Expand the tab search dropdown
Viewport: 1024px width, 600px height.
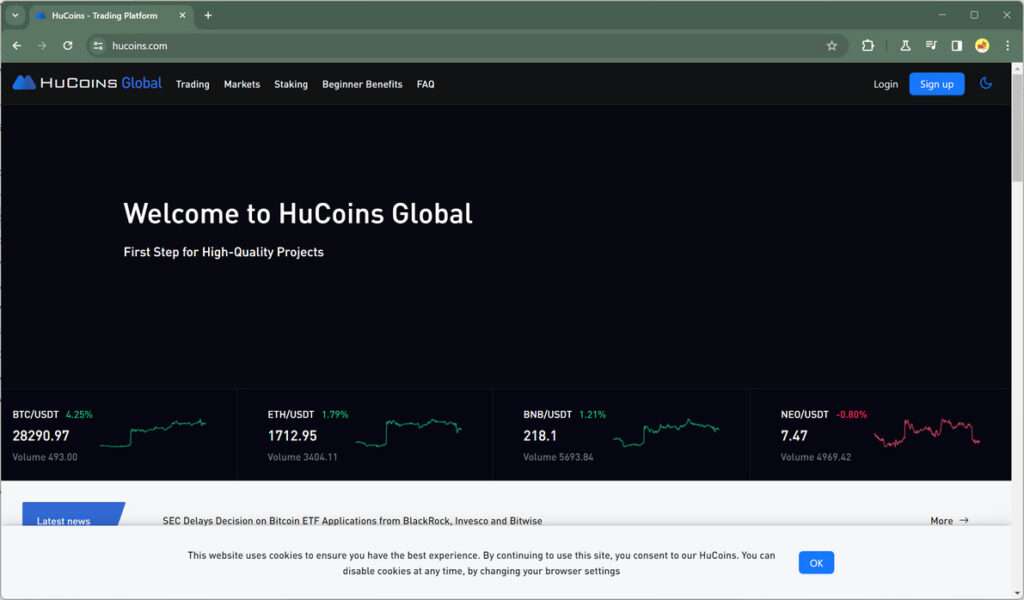[x=15, y=16]
